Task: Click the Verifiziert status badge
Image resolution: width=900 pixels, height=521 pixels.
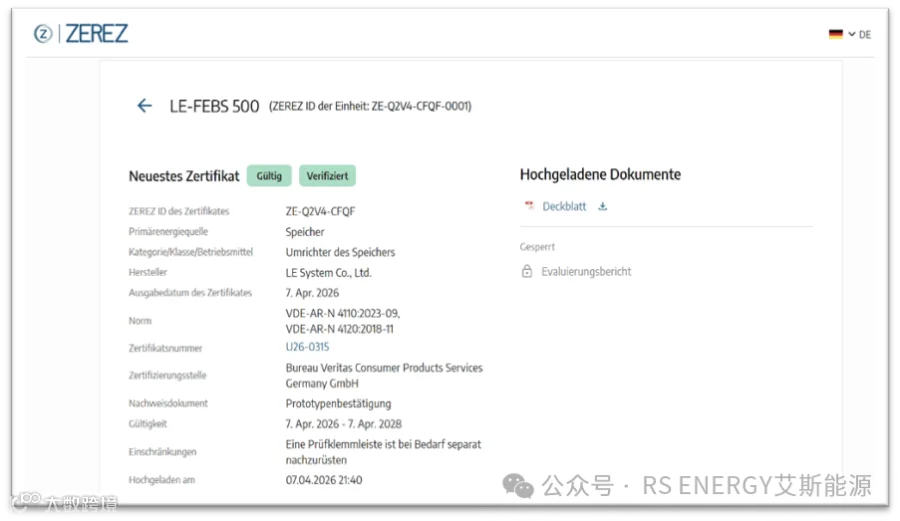Action: point(327,176)
